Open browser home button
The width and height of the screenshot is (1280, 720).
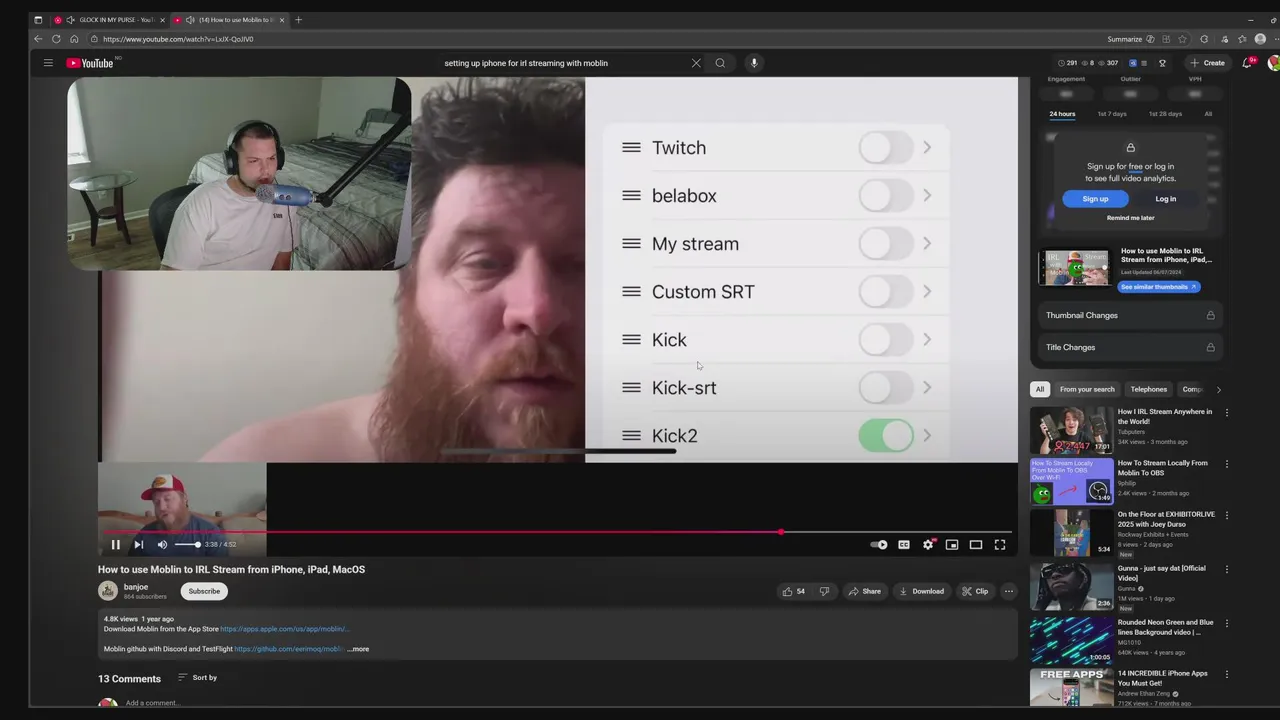(74, 39)
